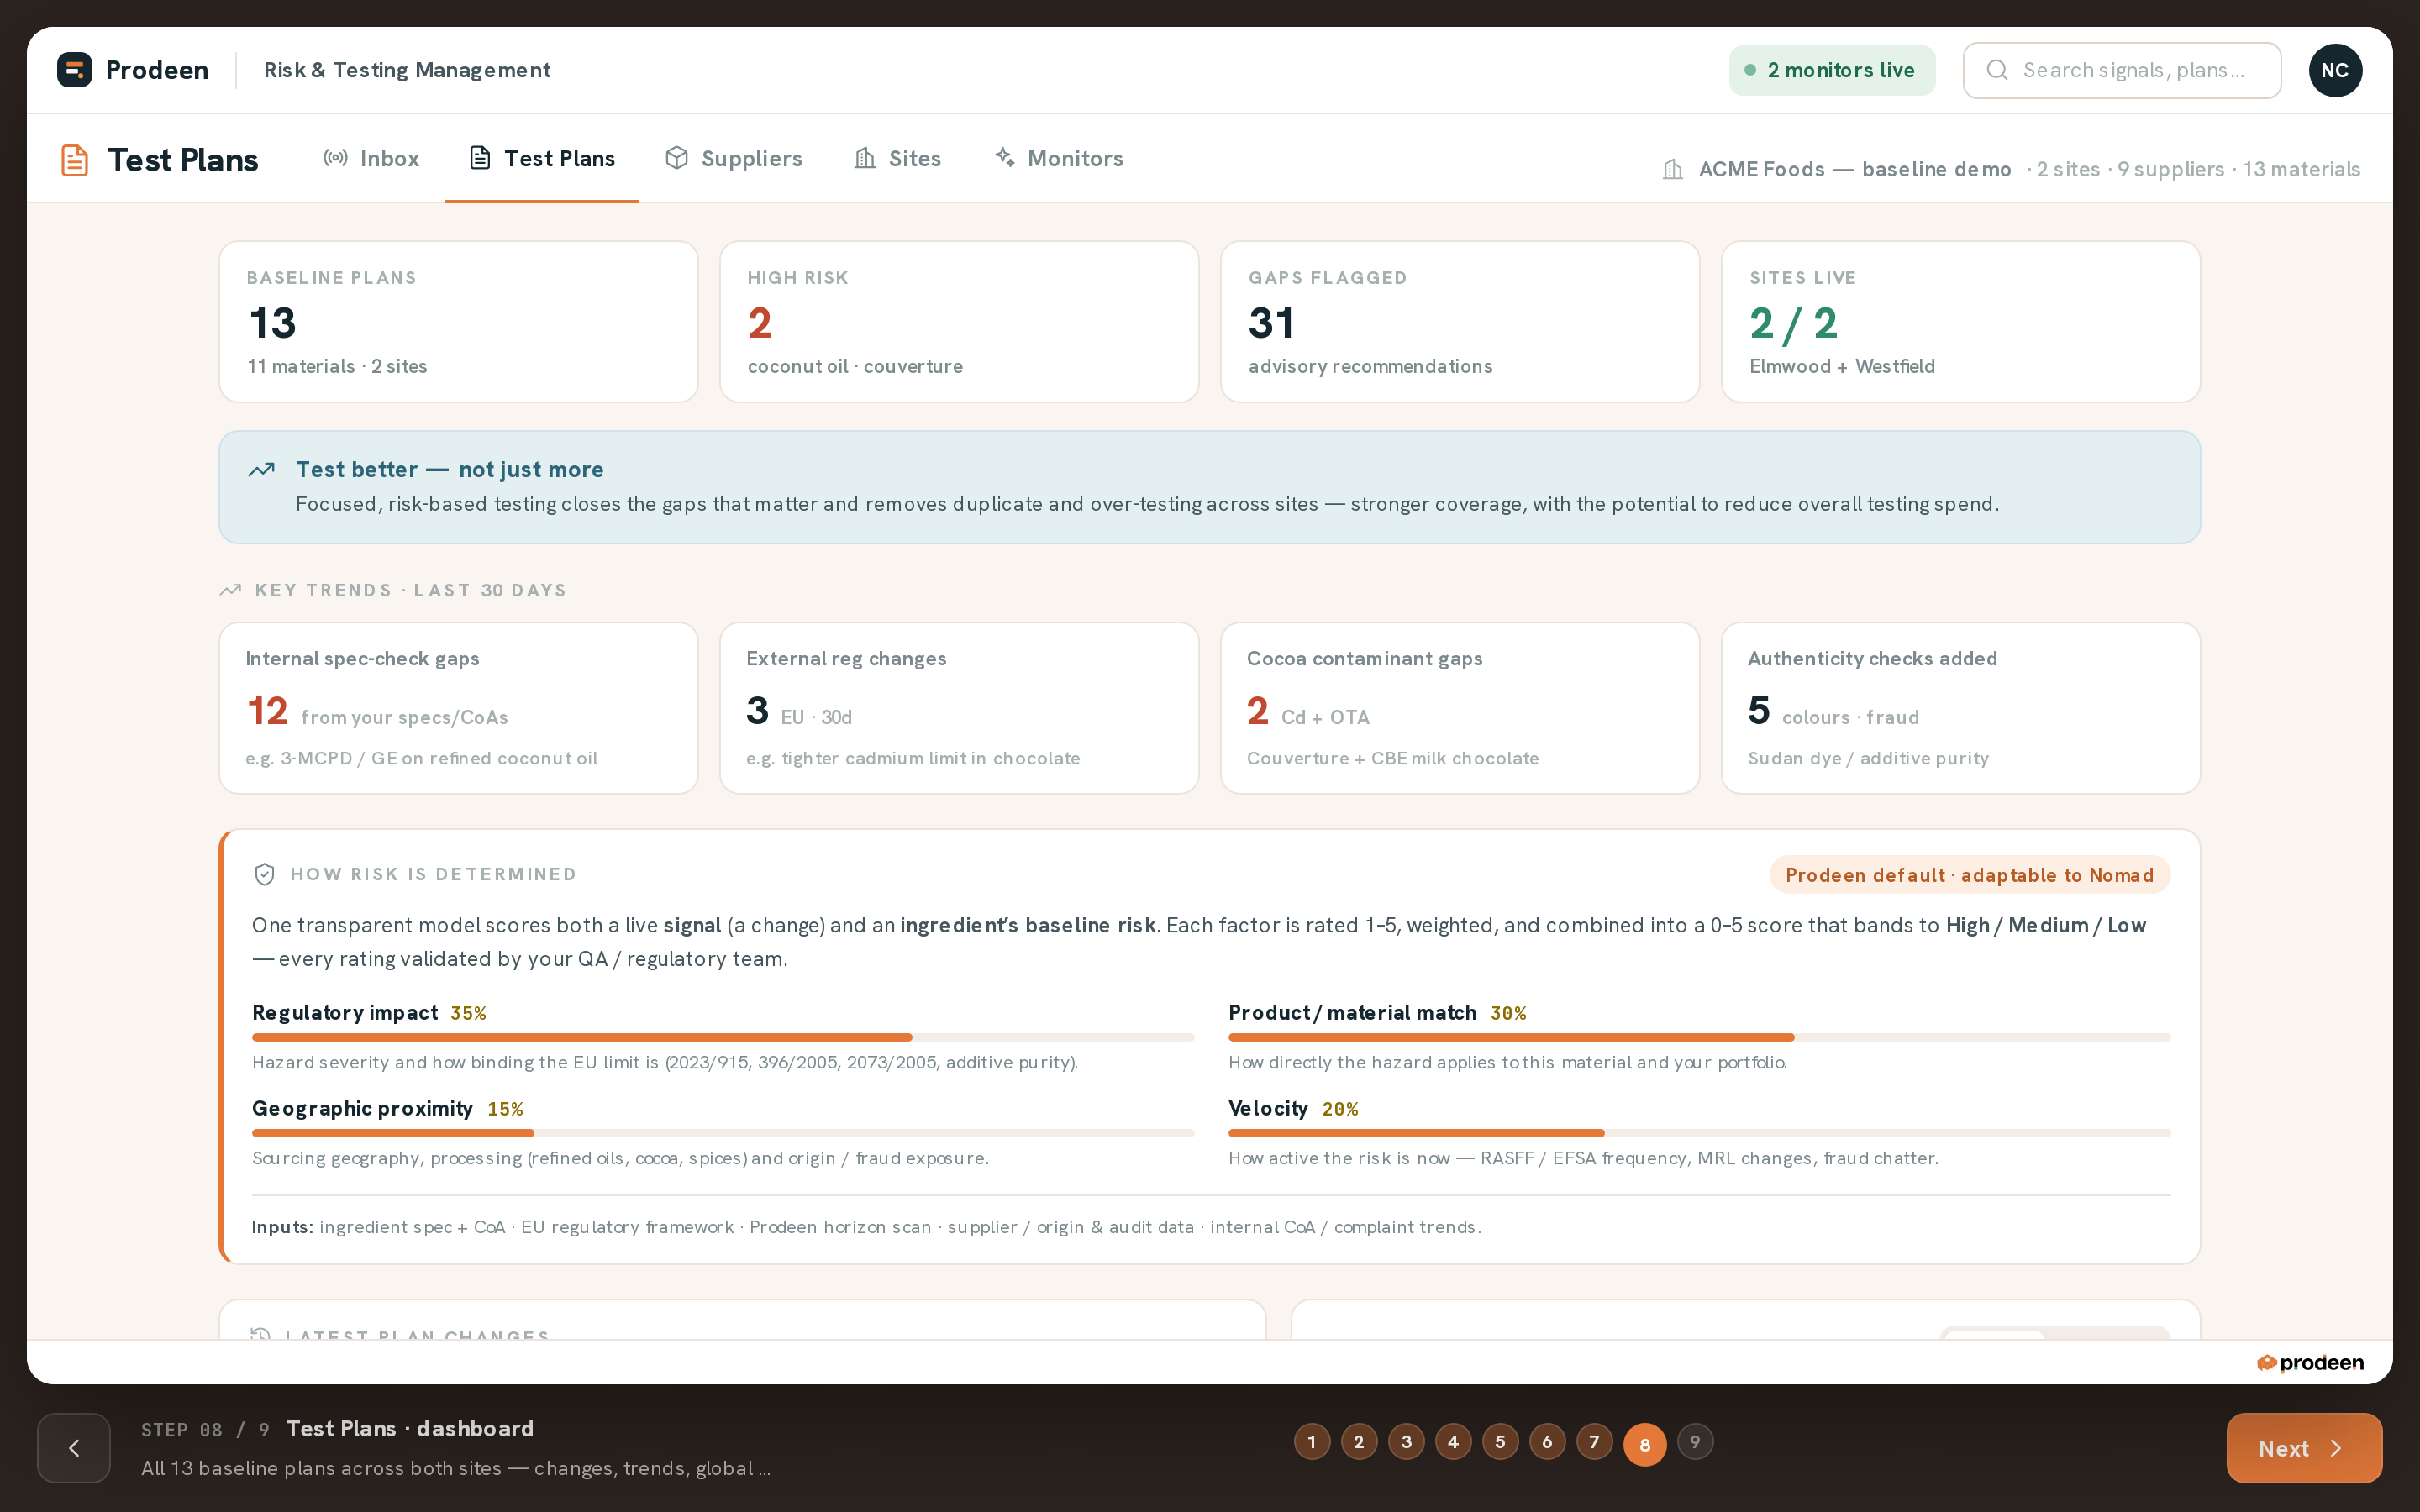The width and height of the screenshot is (2420, 1512).
Task: Click the Inputs line under risk model
Action: point(866,1227)
